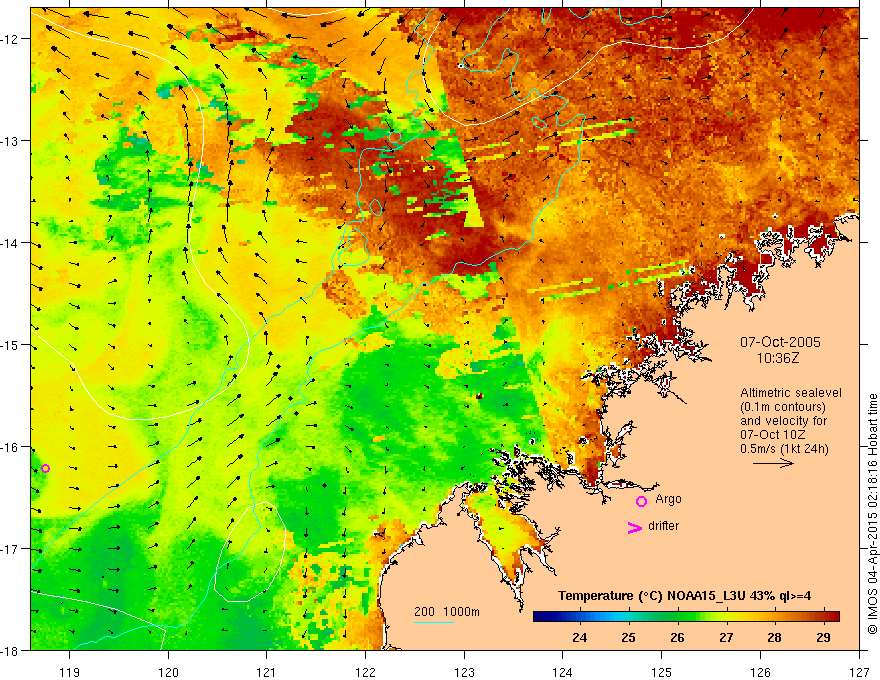Click the time '10:36Z' text

point(778,358)
